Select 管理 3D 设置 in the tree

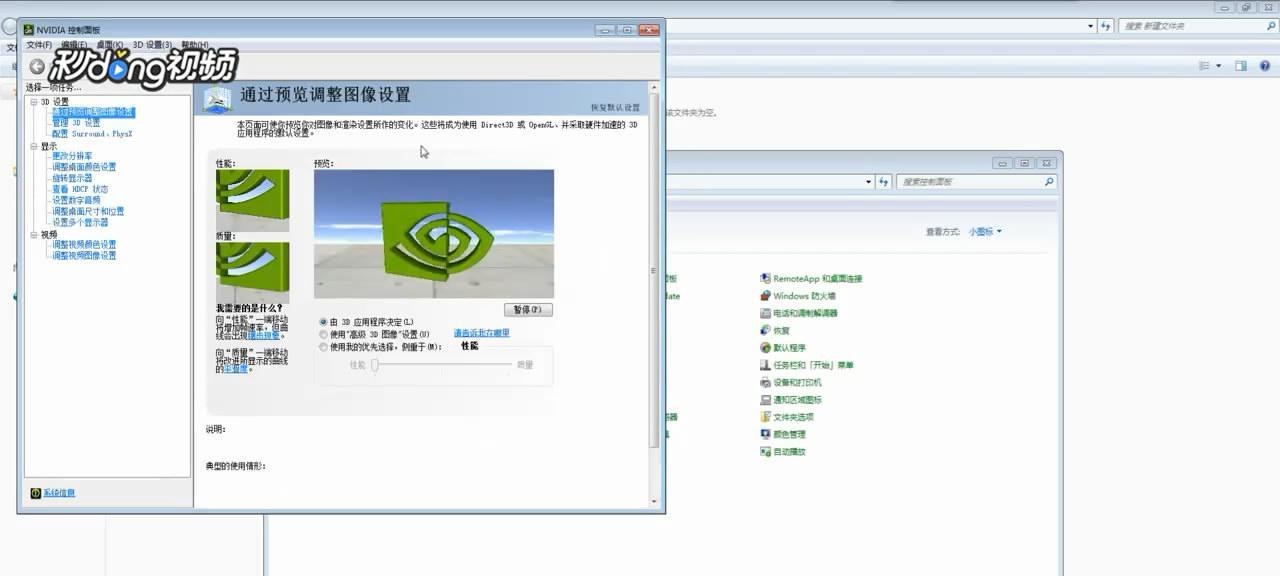77,123
